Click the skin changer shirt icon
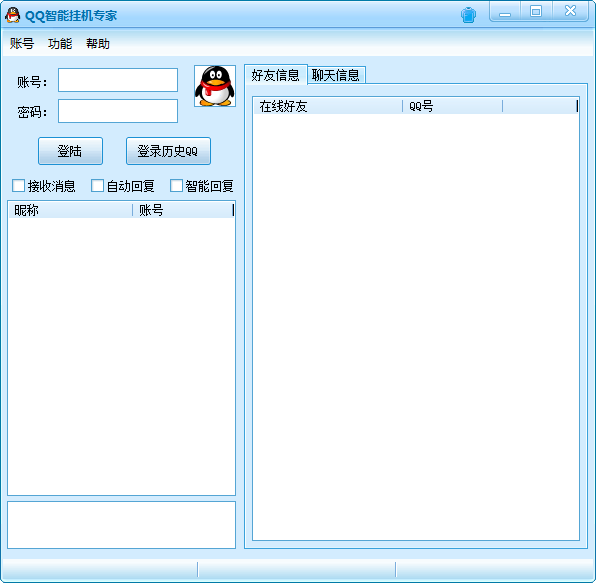Screen dimensions: 596x583 click(x=468, y=15)
